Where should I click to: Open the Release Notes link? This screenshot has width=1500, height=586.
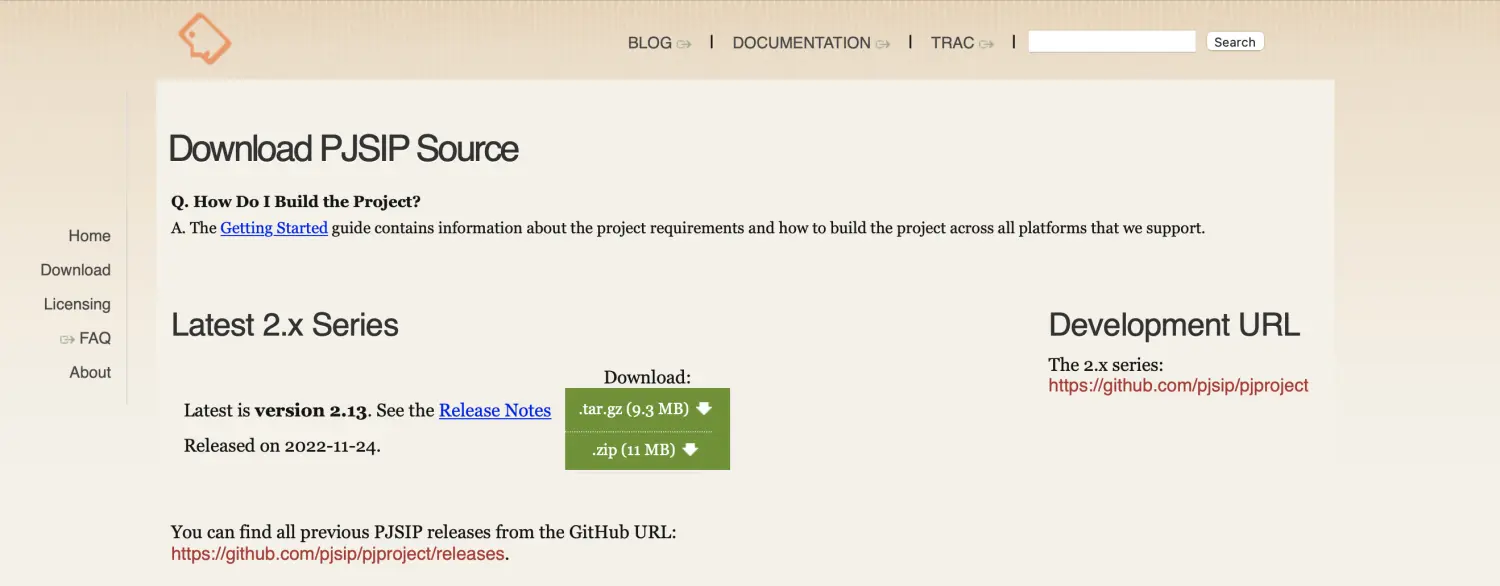(x=495, y=410)
